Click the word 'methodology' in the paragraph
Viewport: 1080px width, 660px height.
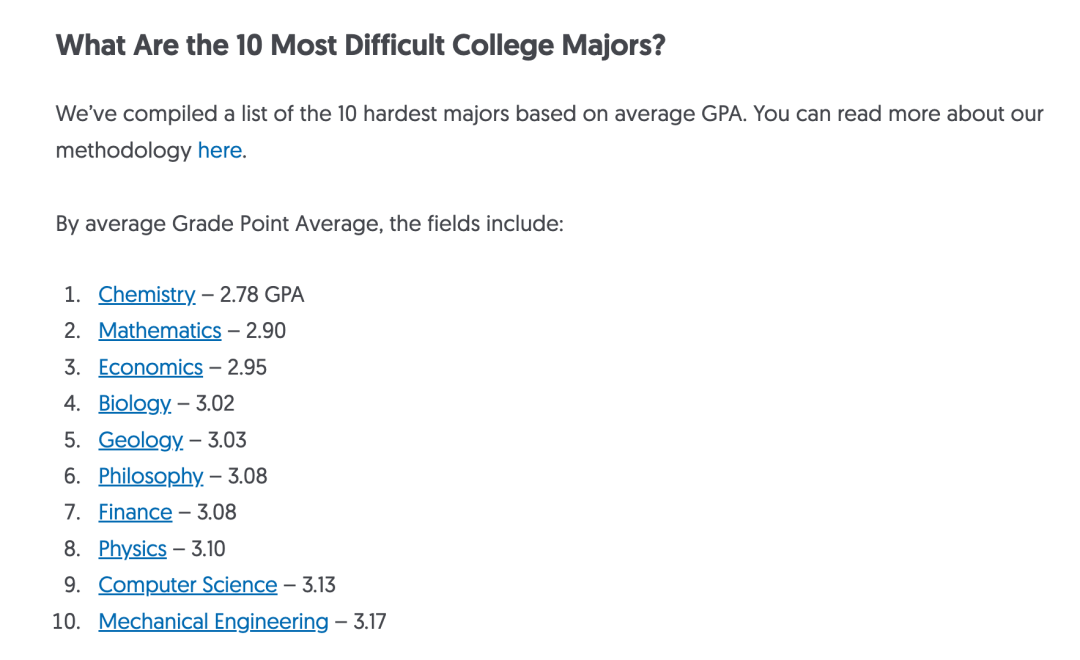click(123, 151)
